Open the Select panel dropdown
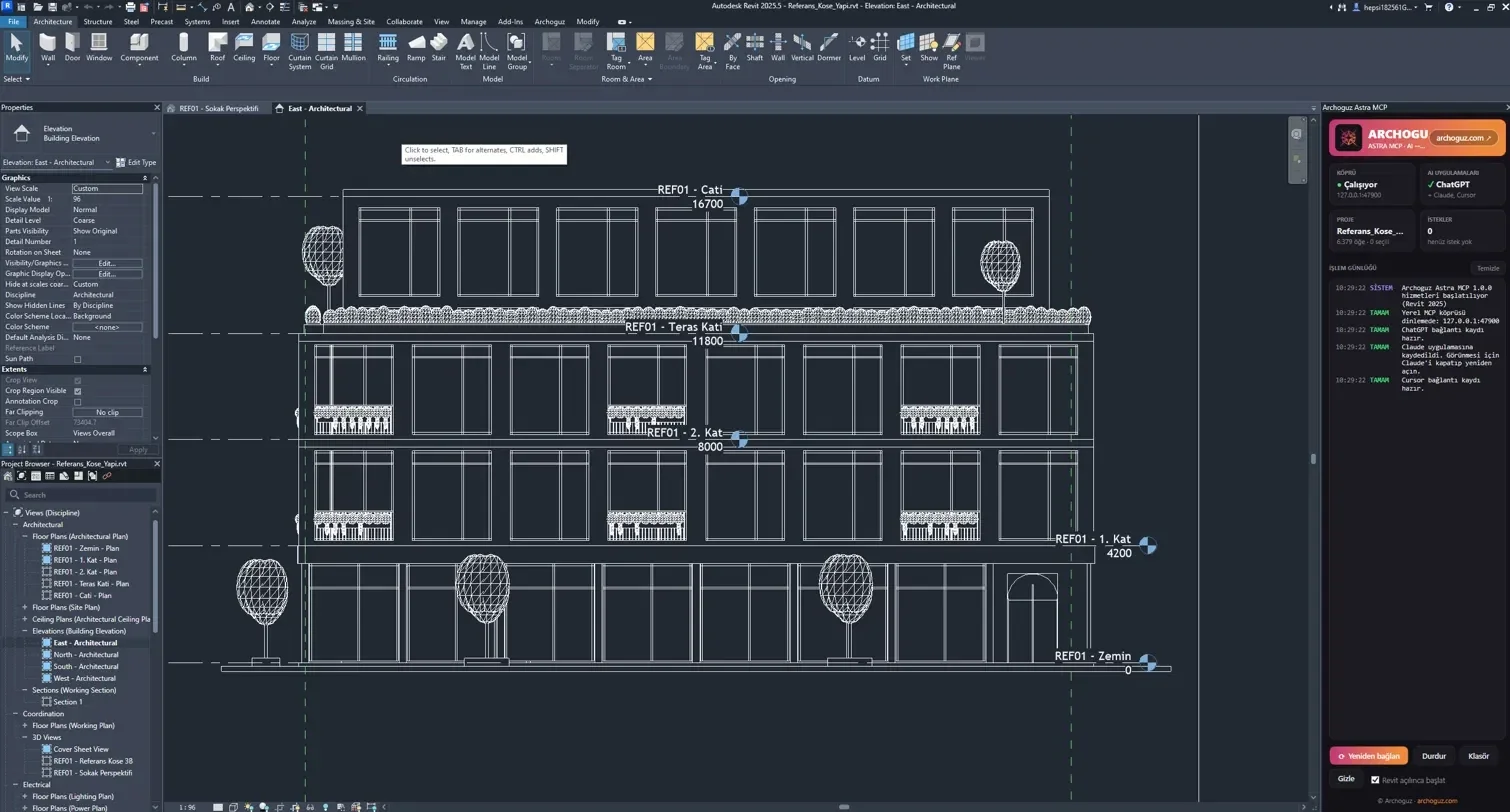The image size is (1510, 812). tap(16, 79)
